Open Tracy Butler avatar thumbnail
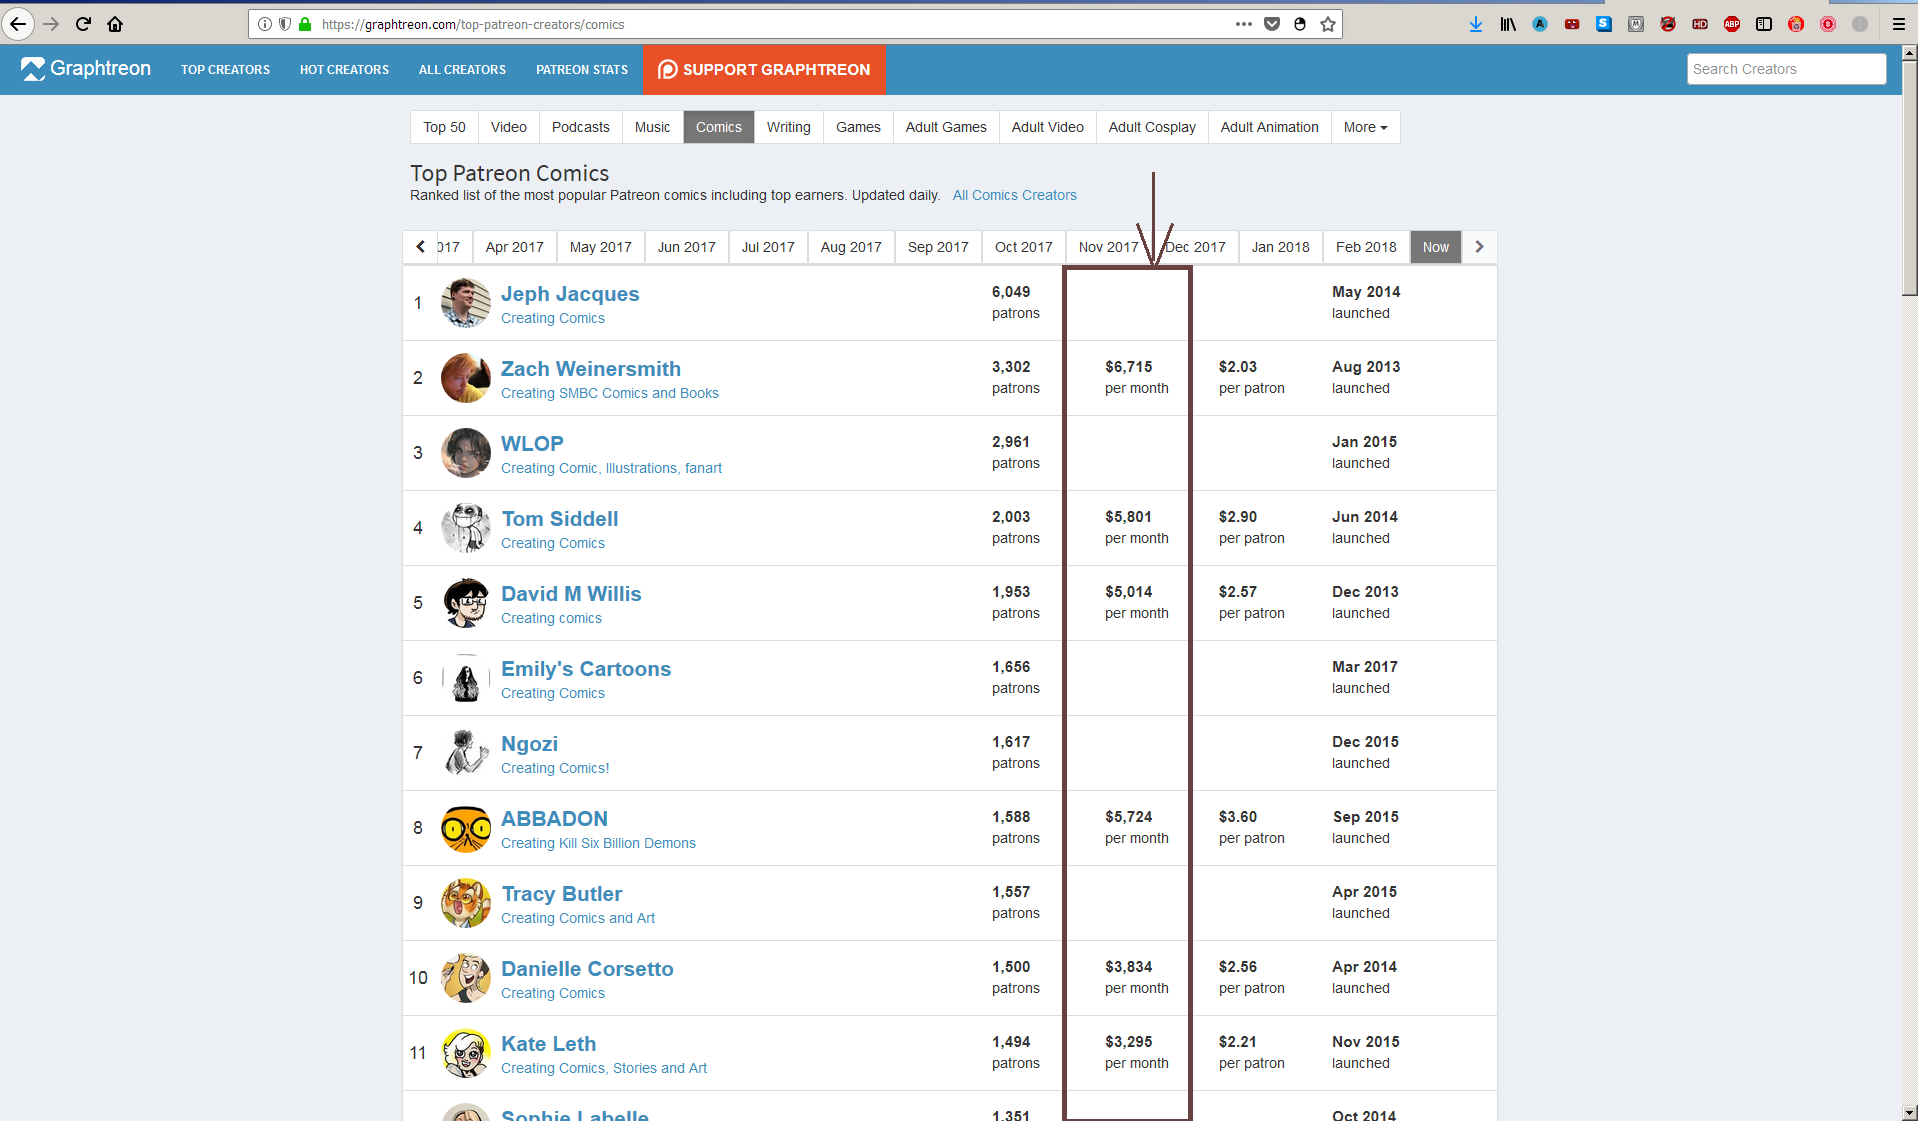This screenshot has width=1918, height=1121. click(466, 903)
